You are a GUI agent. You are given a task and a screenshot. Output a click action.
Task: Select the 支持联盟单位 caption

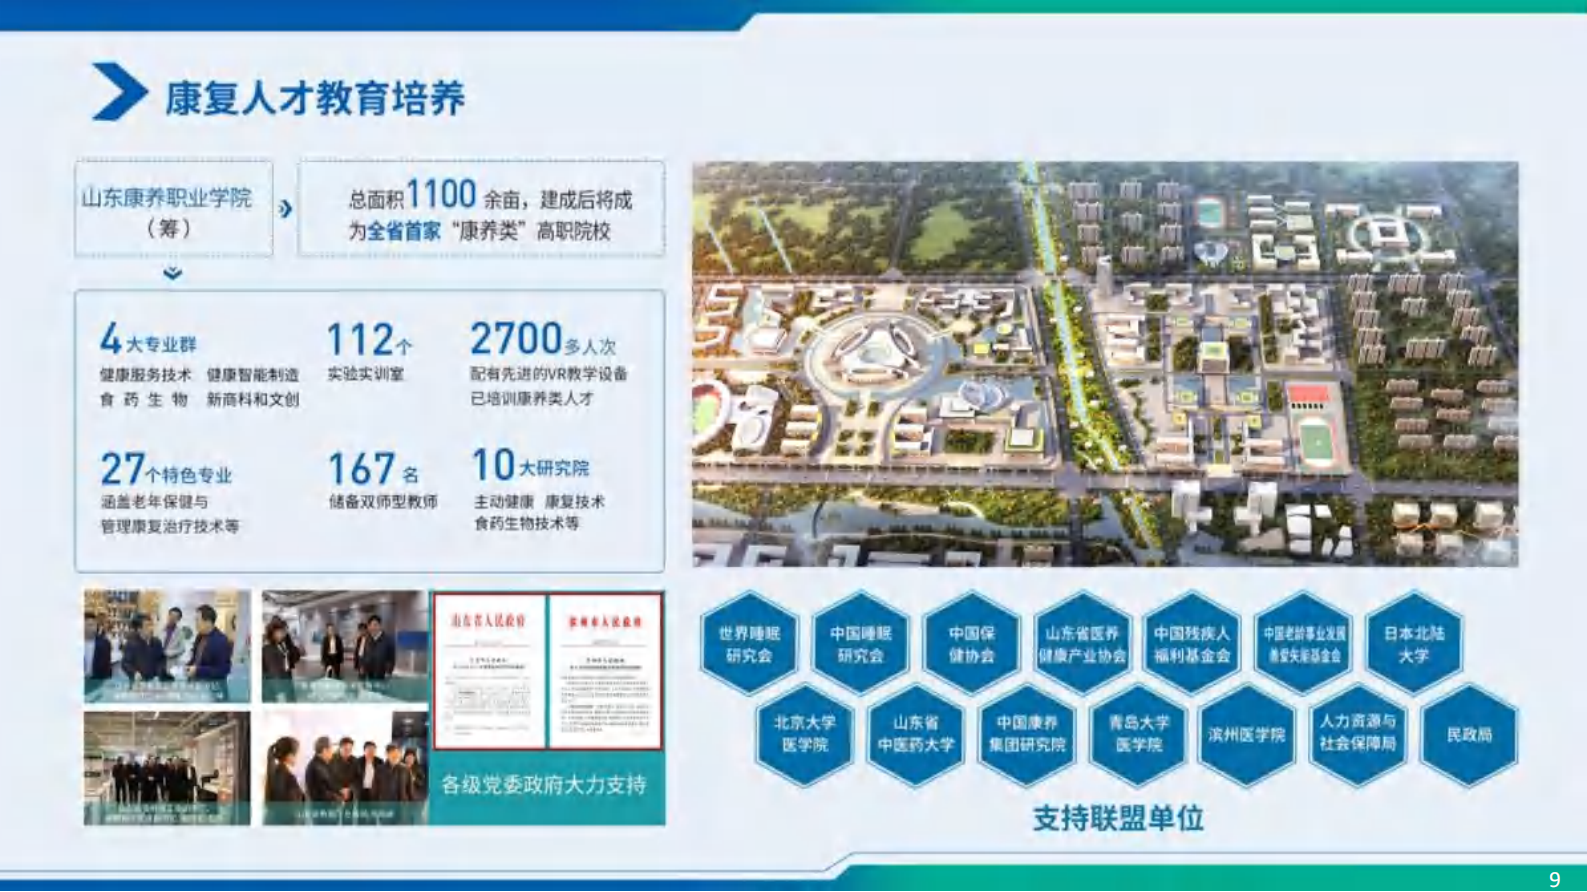click(x=1118, y=819)
